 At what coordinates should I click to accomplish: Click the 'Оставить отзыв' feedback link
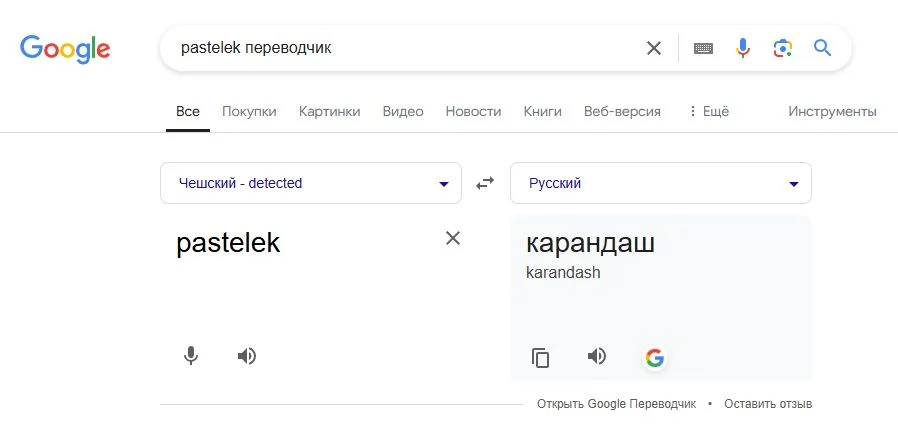768,404
